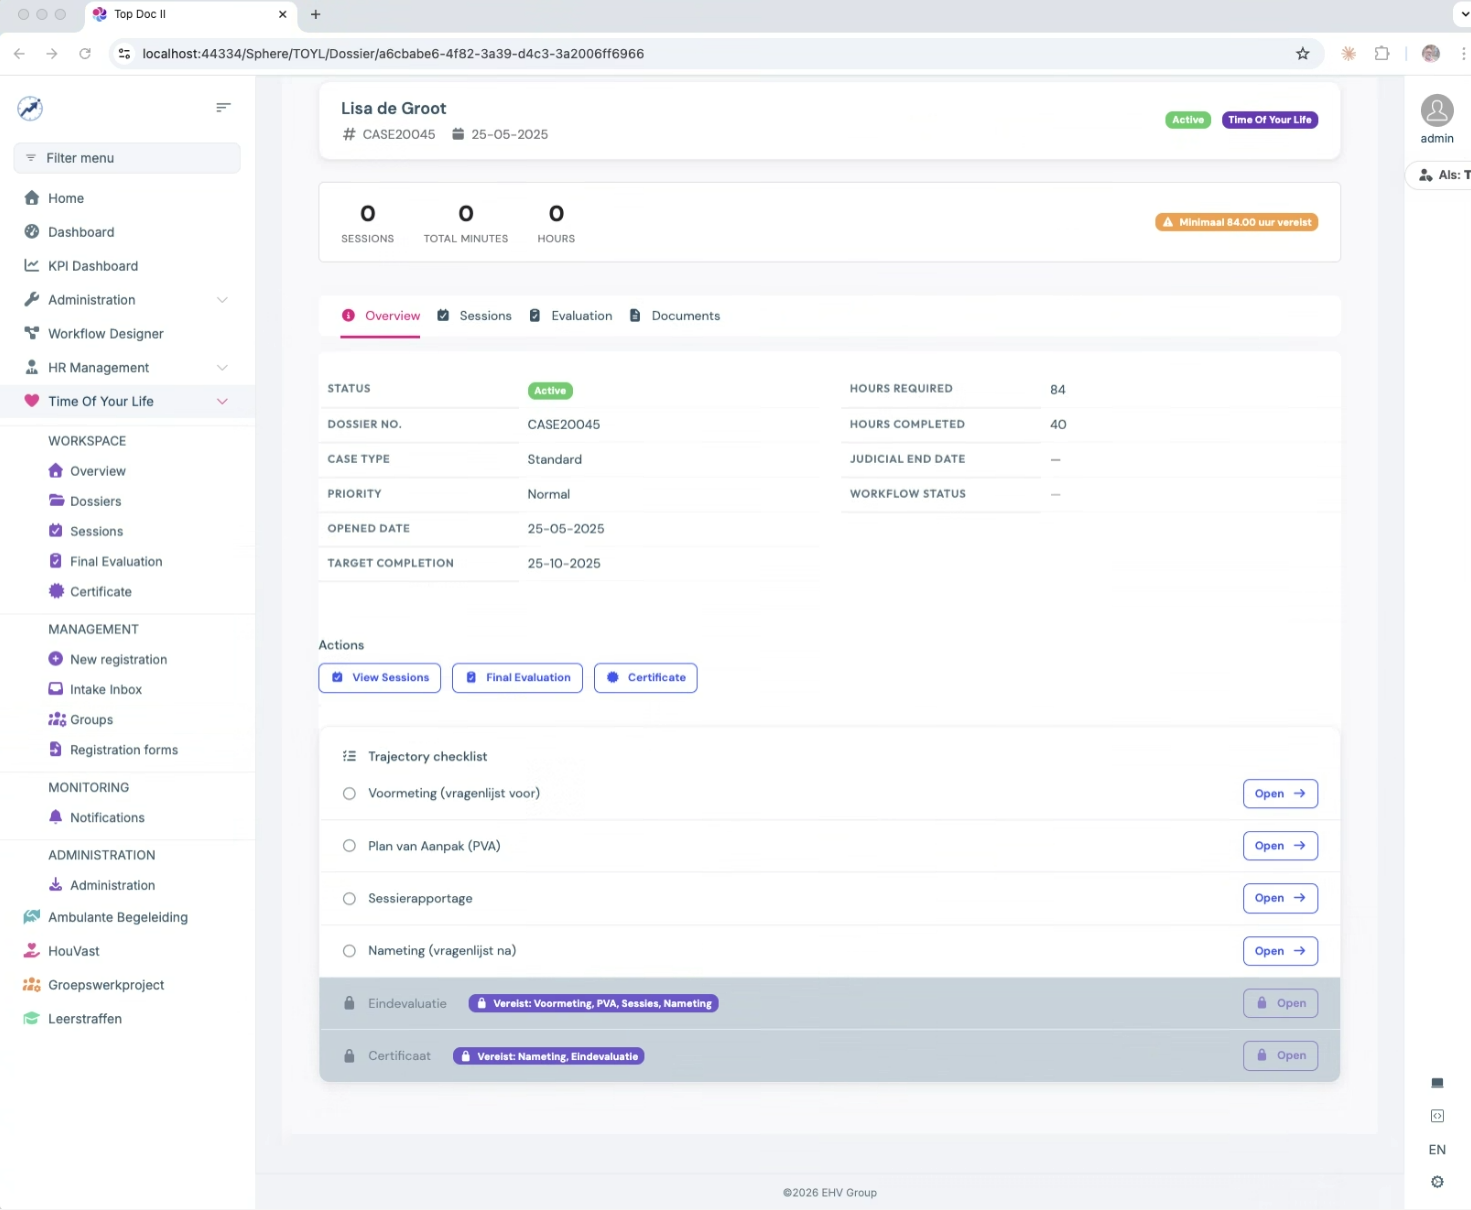
Task: Switch to the Sessions tab
Action: pos(485,315)
